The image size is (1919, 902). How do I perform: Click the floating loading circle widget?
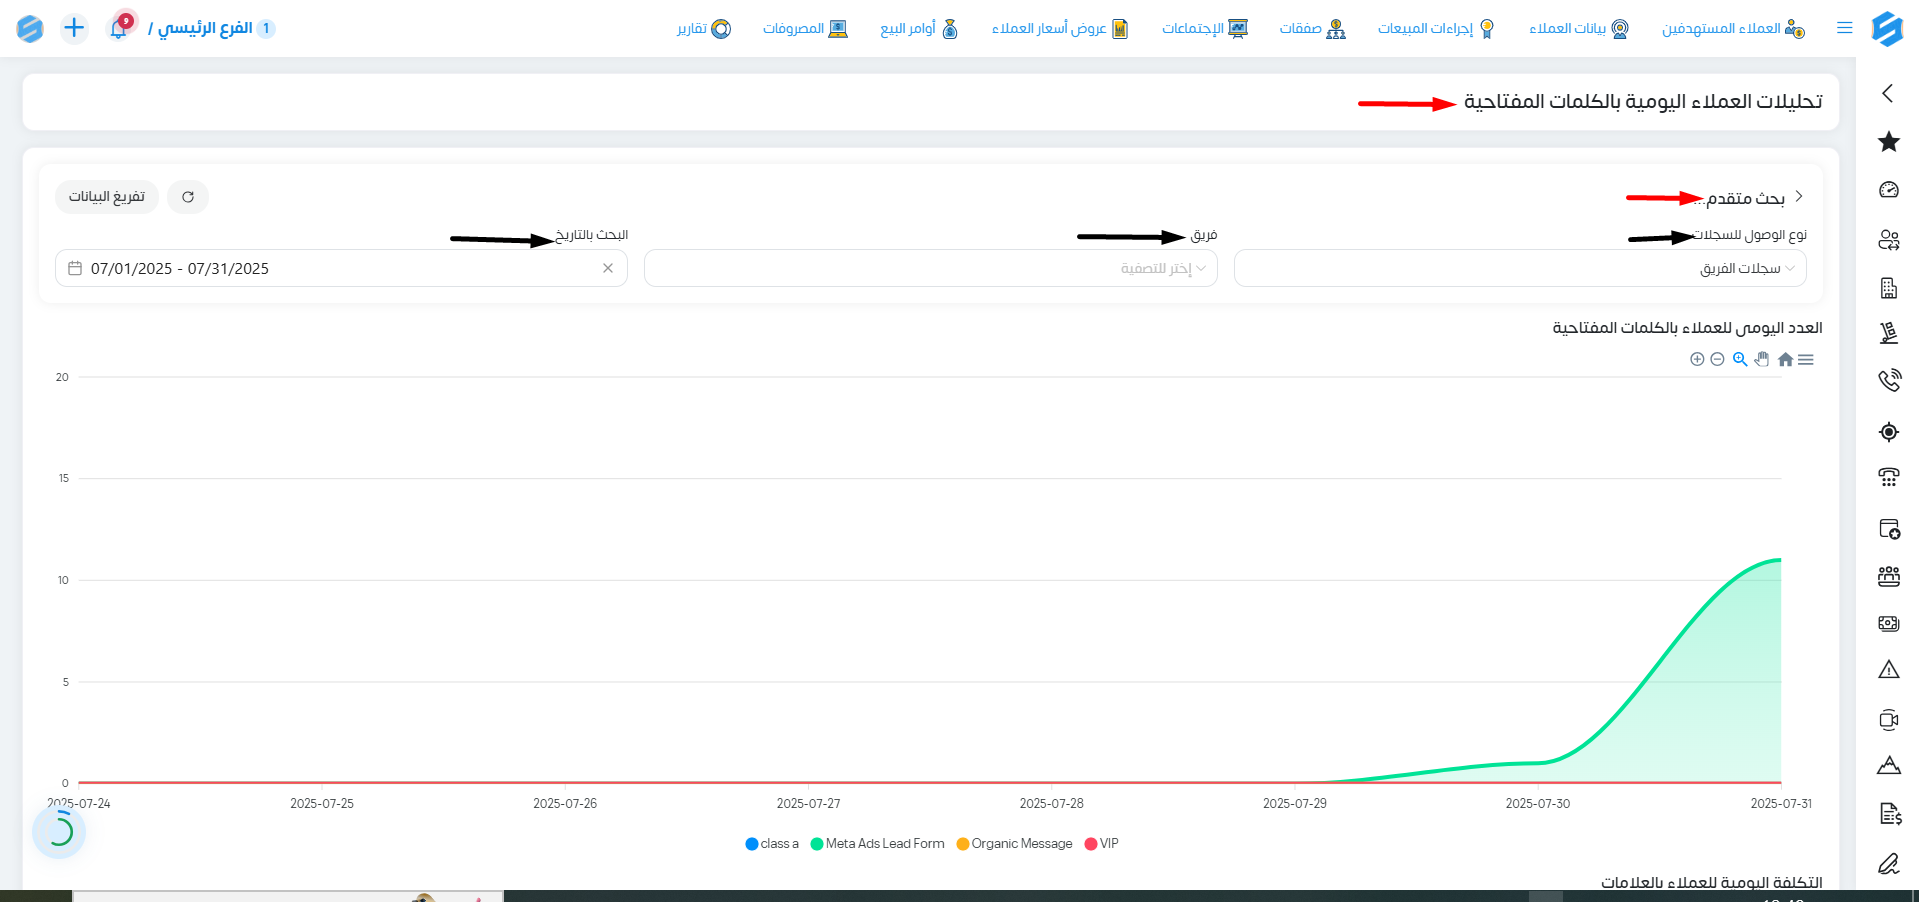59,831
